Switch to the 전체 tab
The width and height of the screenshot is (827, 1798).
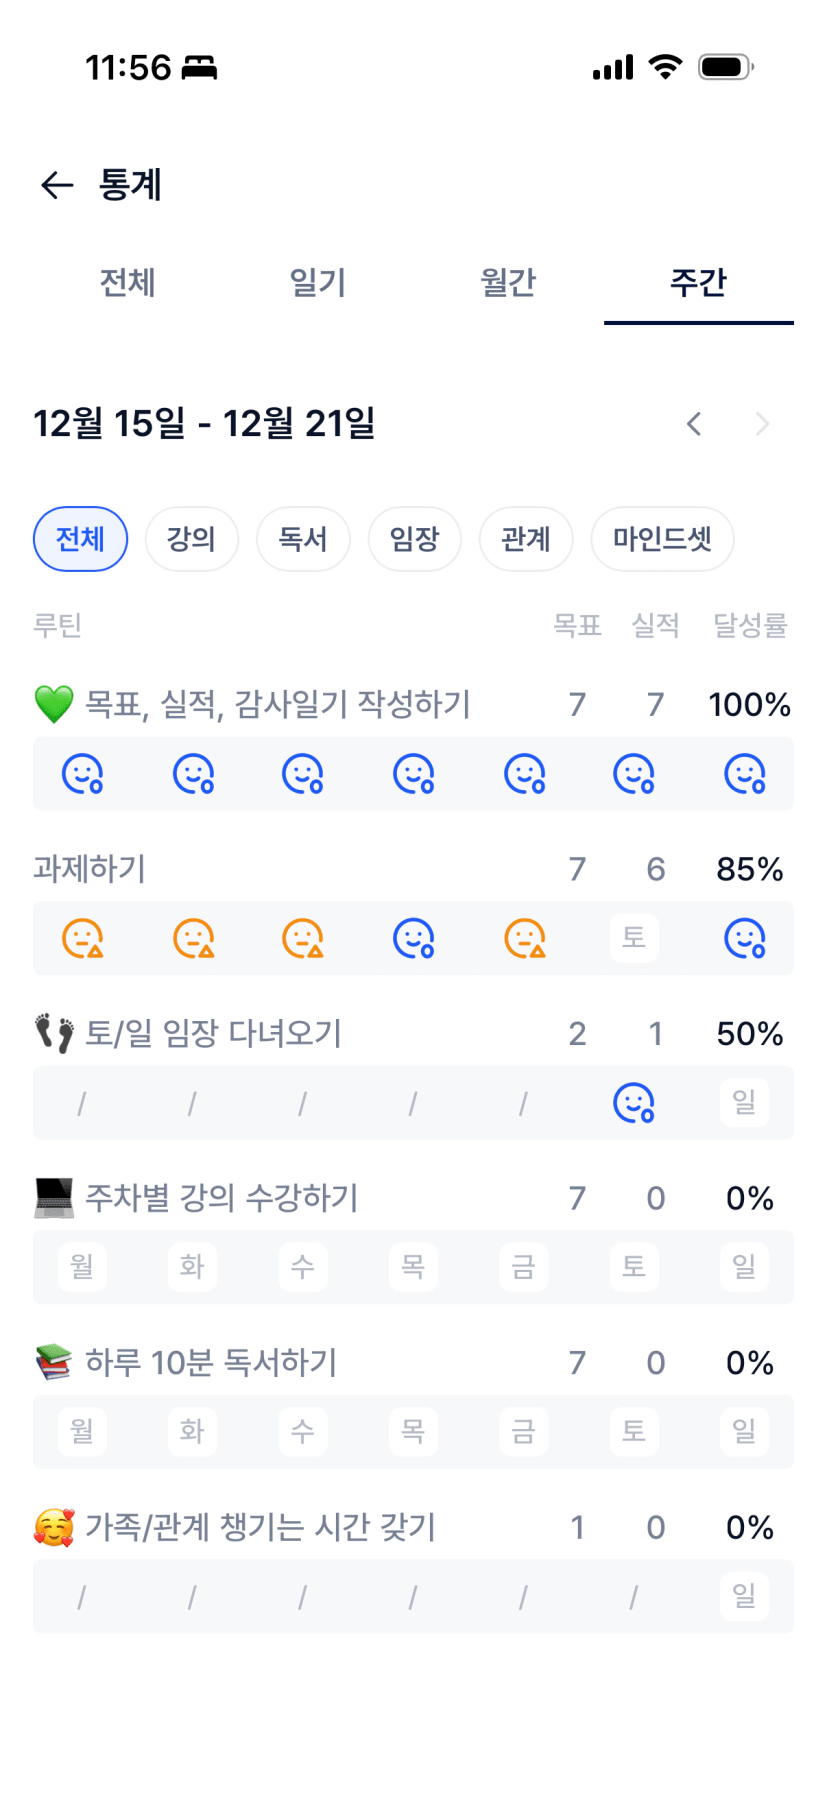click(127, 283)
